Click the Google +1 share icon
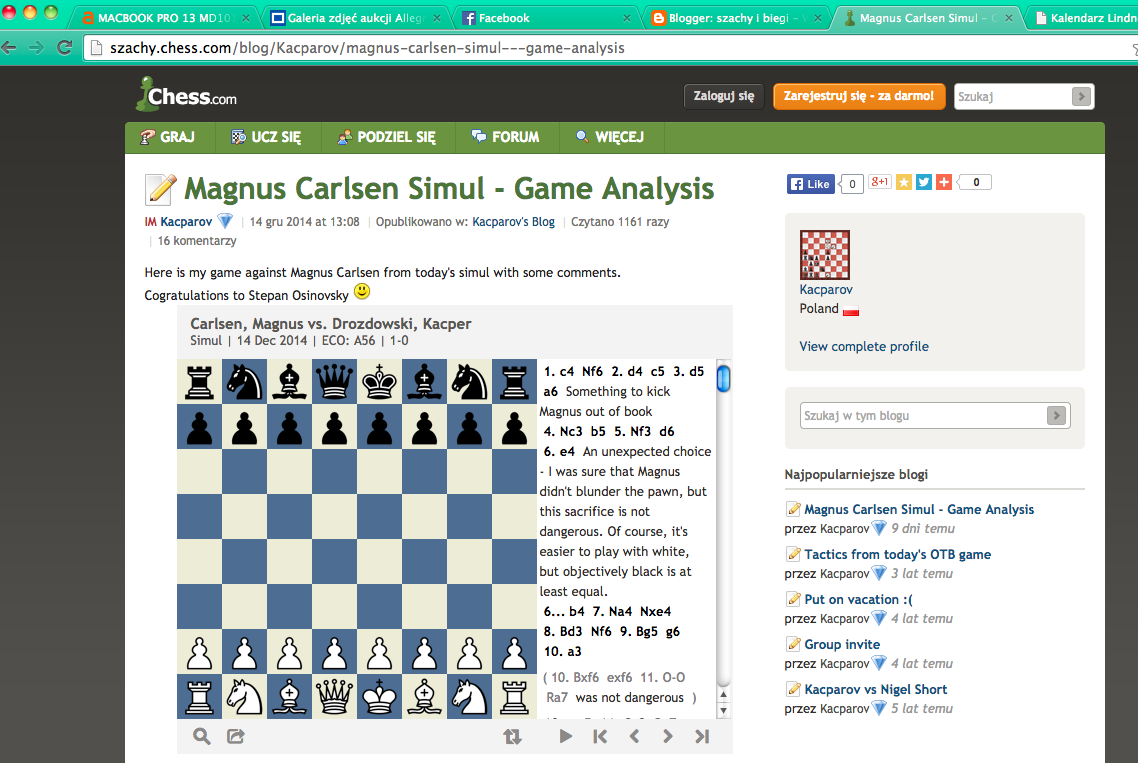This screenshot has width=1138, height=763. pyautogui.click(x=880, y=182)
